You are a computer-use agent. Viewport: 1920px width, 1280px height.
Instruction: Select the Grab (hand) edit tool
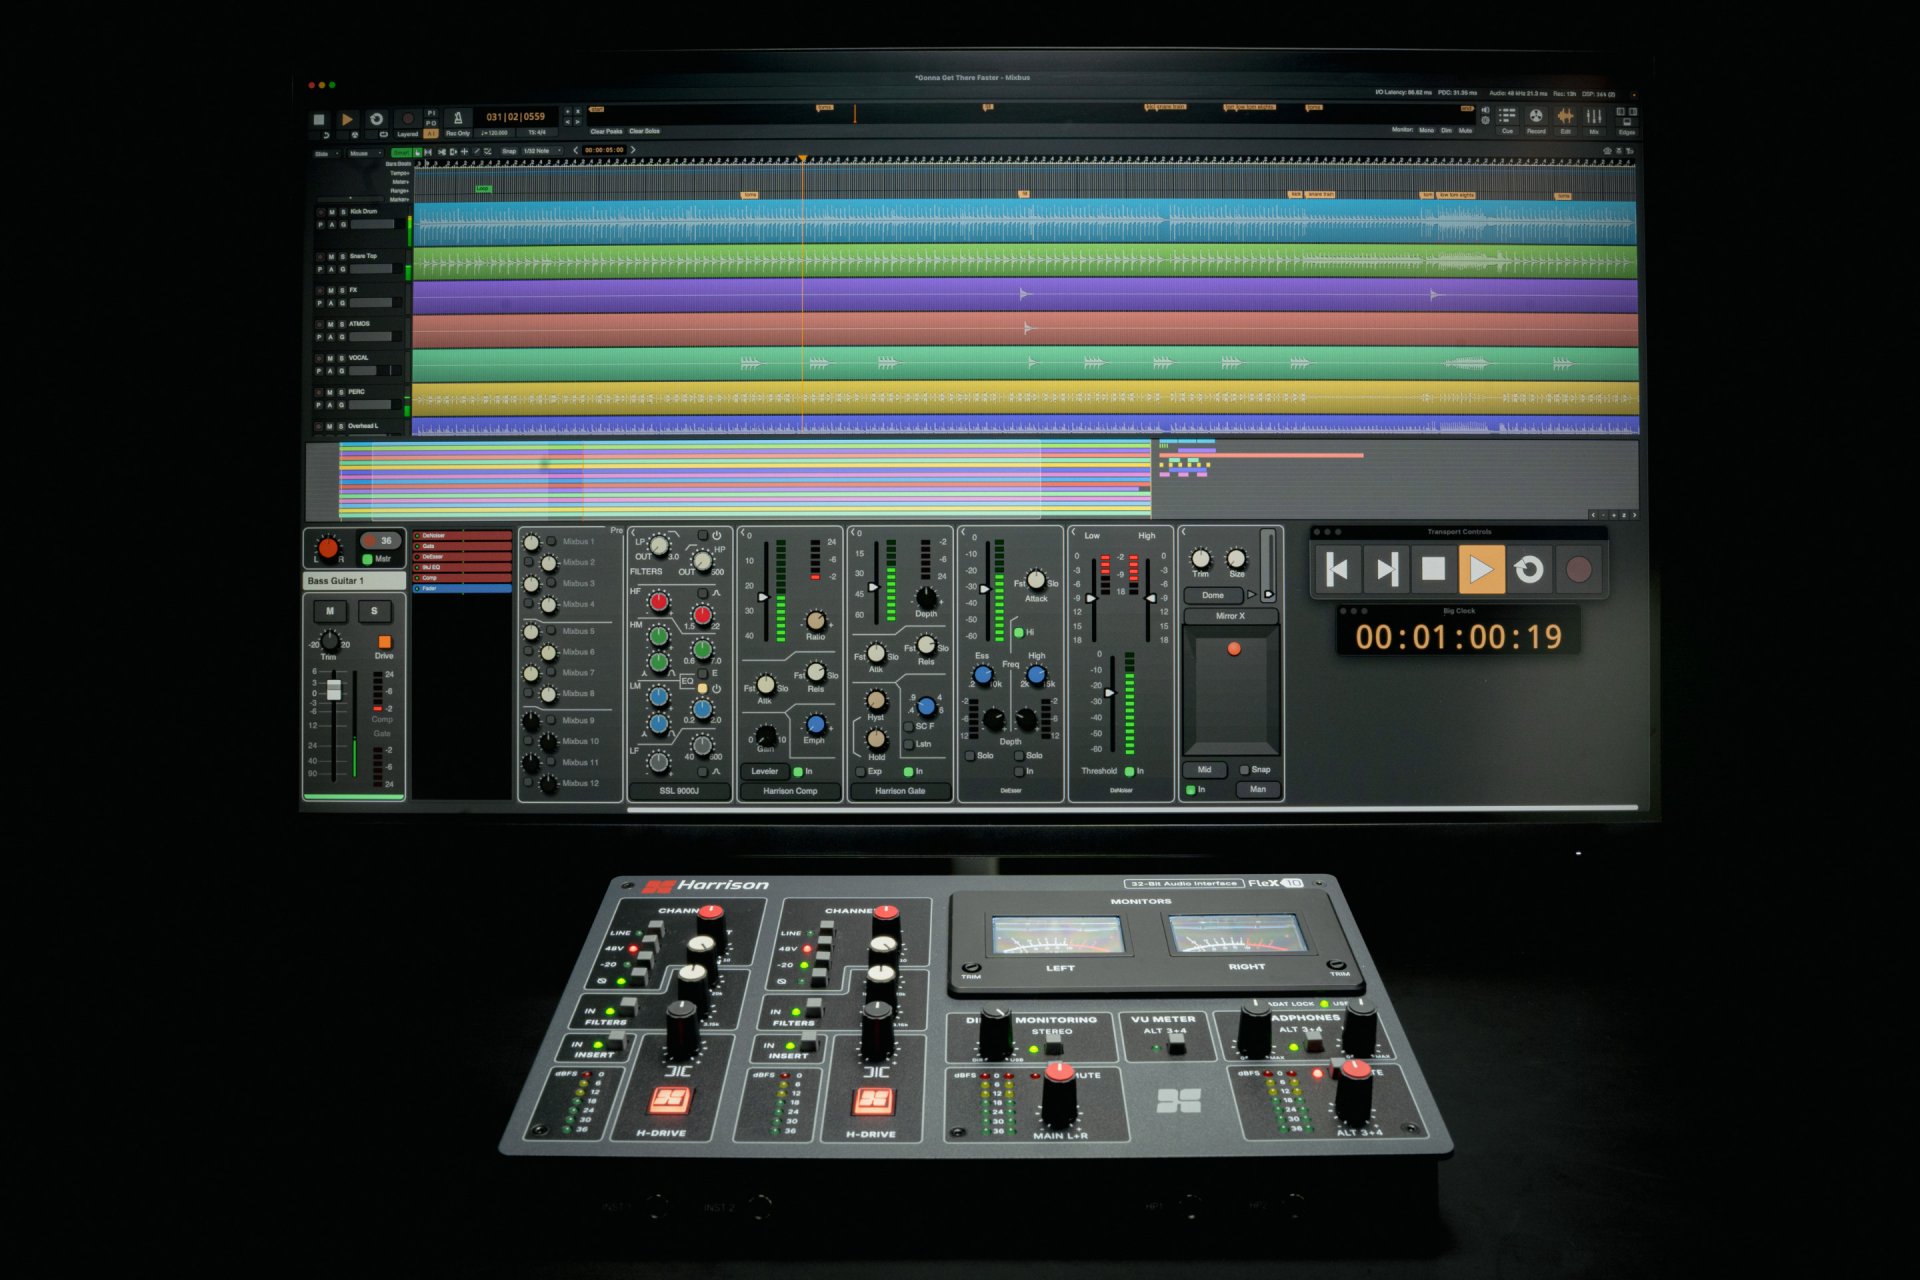(416, 152)
